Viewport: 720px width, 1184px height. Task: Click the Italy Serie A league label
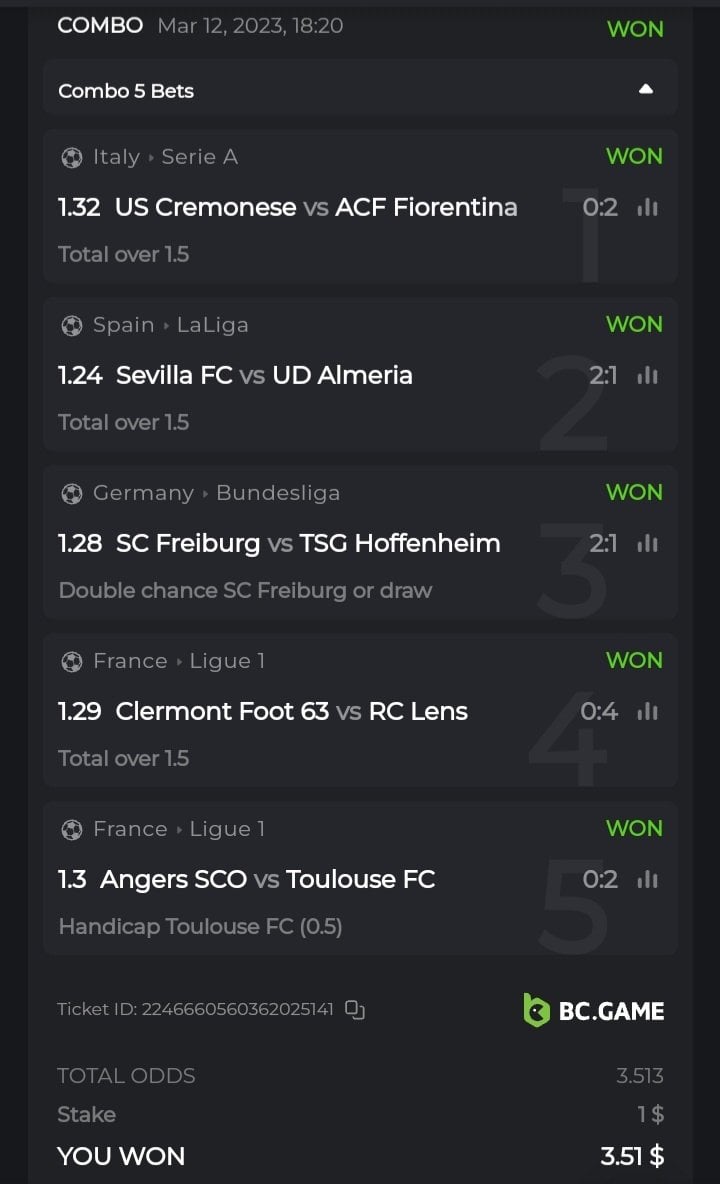pos(165,157)
